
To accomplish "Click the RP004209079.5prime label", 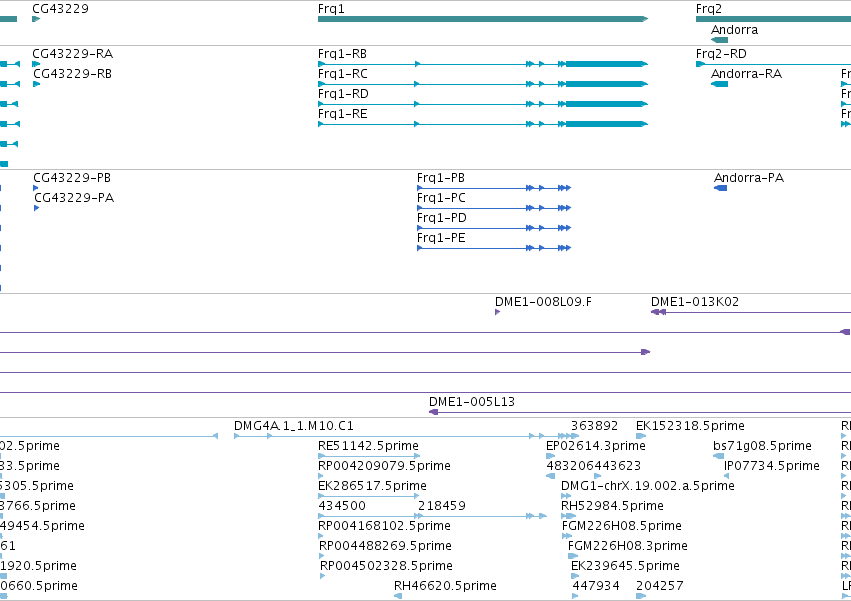I will (x=384, y=466).
